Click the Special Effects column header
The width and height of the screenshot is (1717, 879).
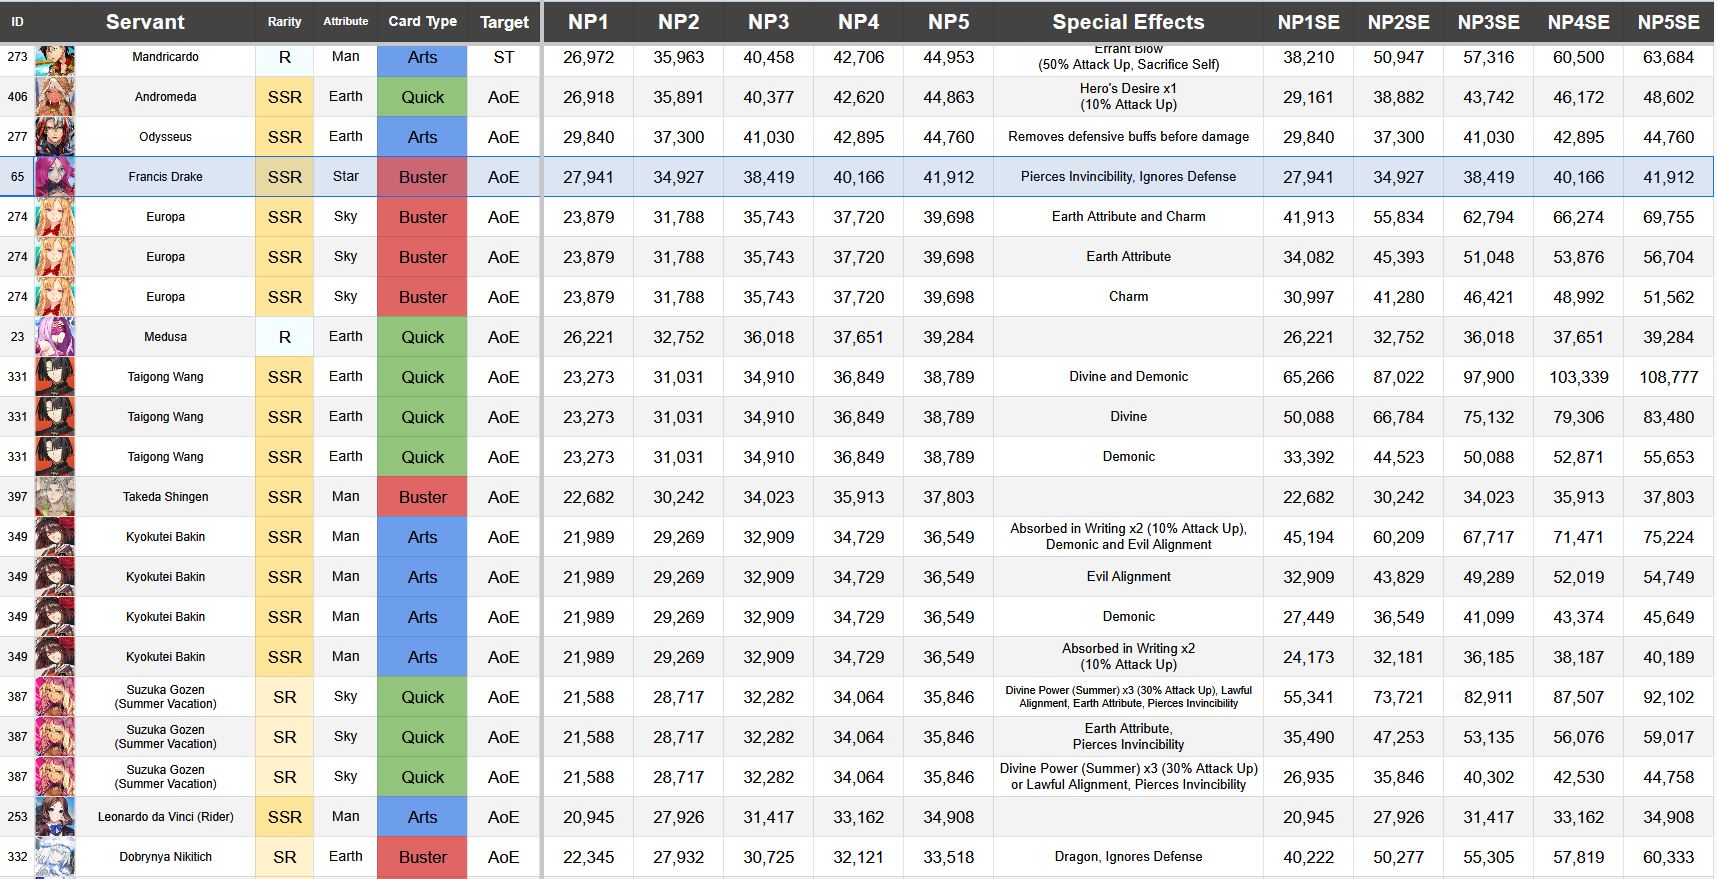1128,21
